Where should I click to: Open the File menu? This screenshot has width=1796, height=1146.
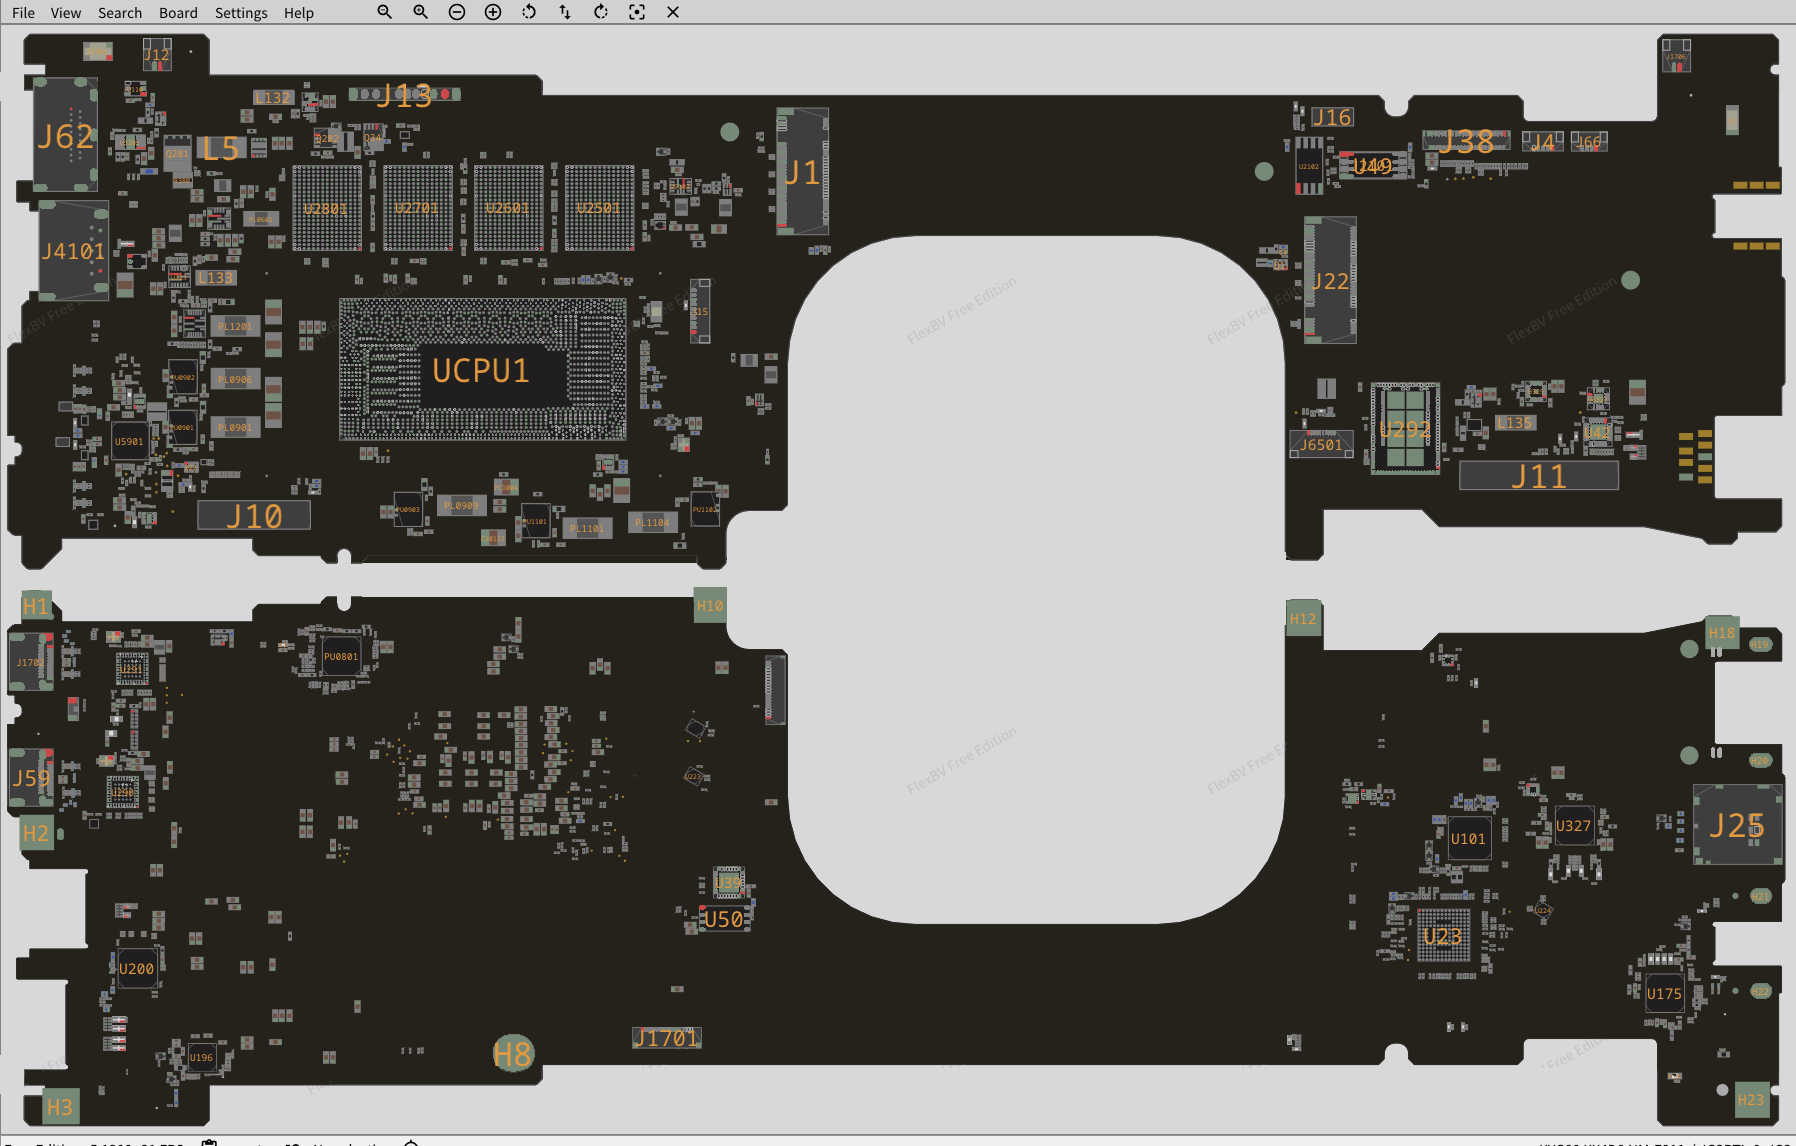pos(23,13)
